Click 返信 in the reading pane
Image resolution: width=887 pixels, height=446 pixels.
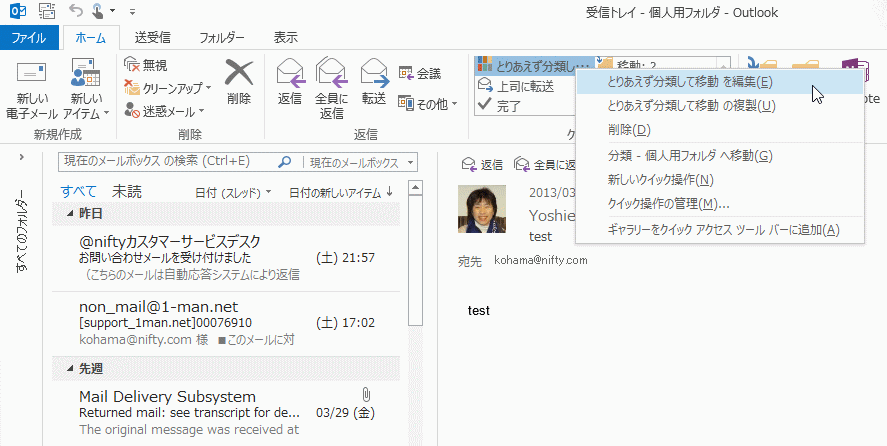[483, 165]
